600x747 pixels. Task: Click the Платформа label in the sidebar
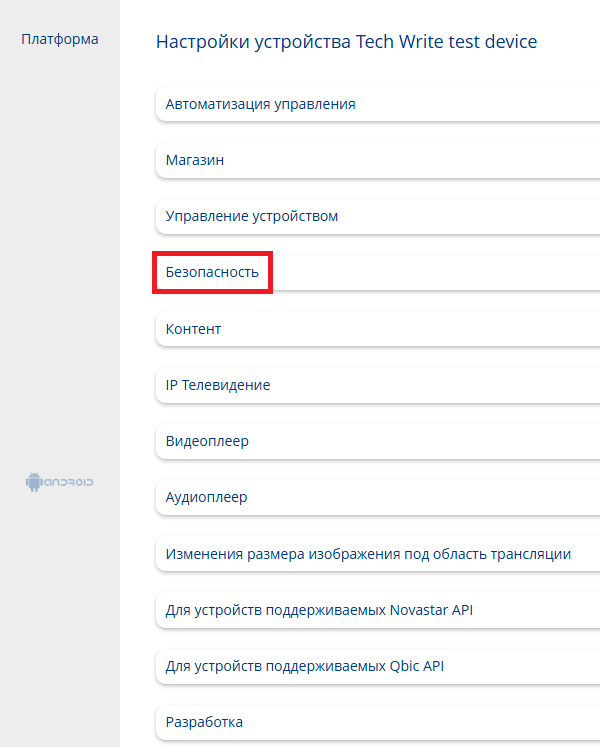(x=60, y=40)
